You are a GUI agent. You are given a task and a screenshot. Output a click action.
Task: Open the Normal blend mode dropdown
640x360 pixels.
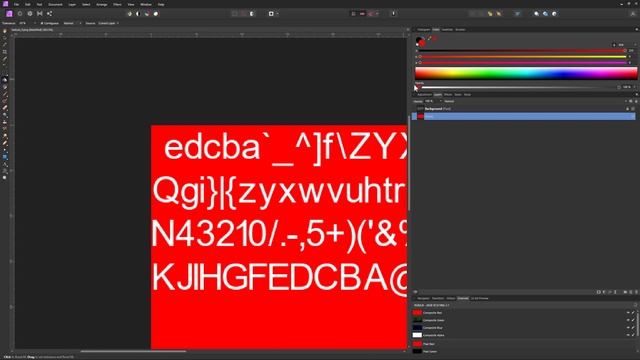[x=535, y=101]
